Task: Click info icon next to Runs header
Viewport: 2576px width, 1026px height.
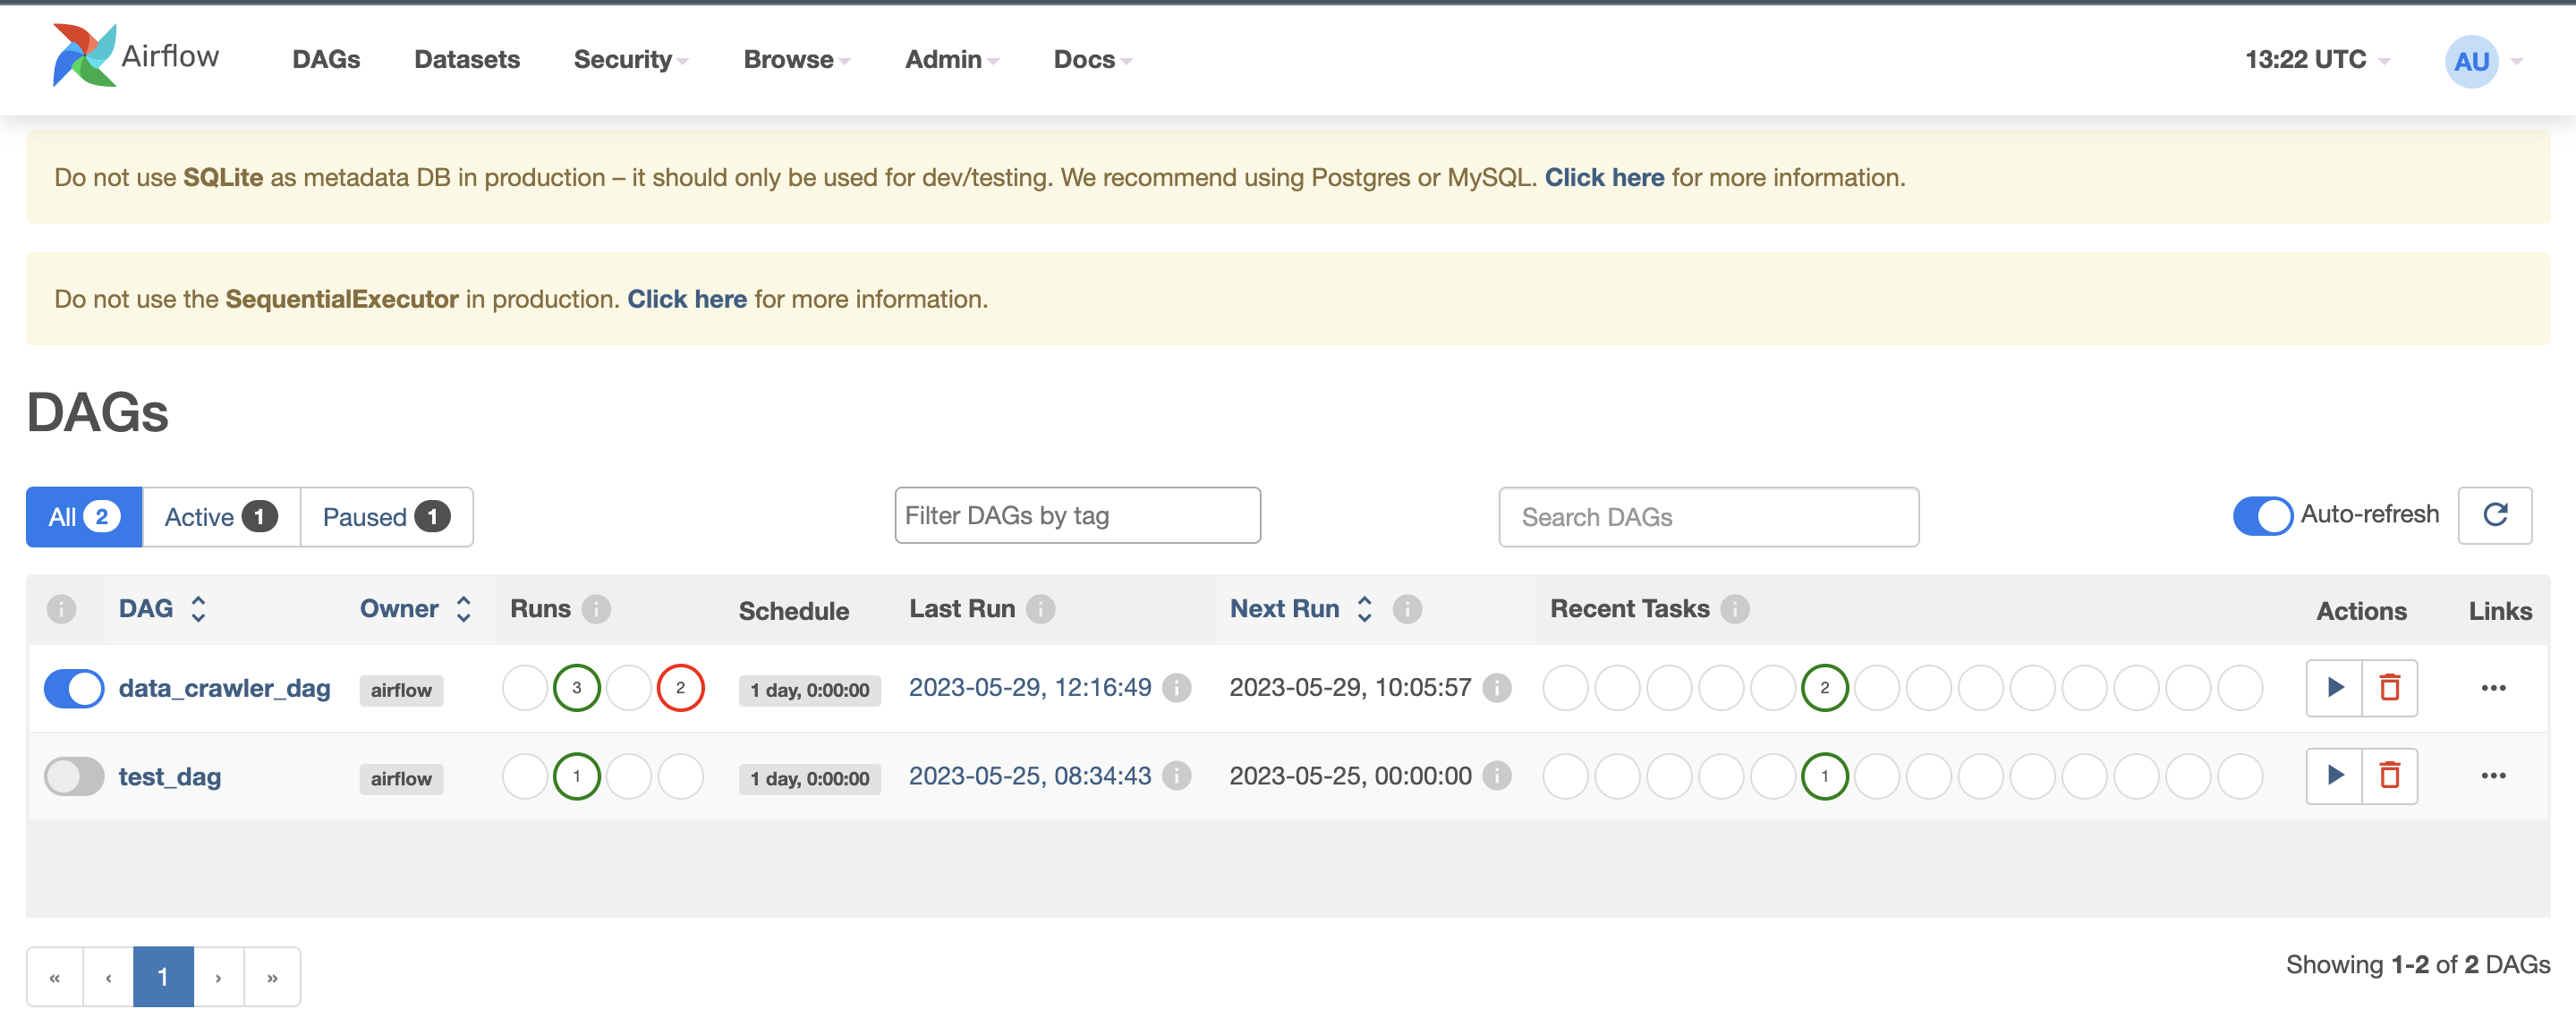Action: coord(596,609)
